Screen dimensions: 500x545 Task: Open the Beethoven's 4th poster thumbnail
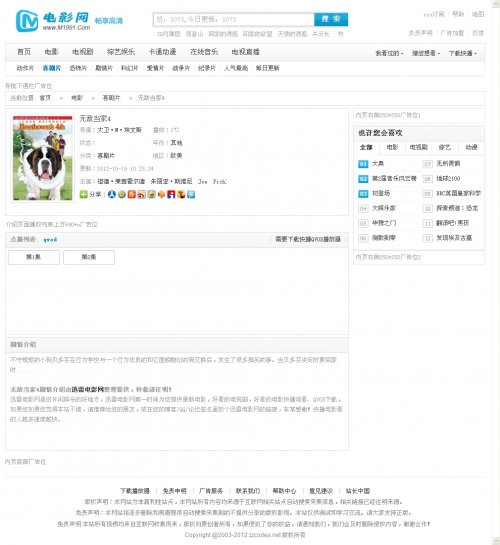(x=42, y=158)
